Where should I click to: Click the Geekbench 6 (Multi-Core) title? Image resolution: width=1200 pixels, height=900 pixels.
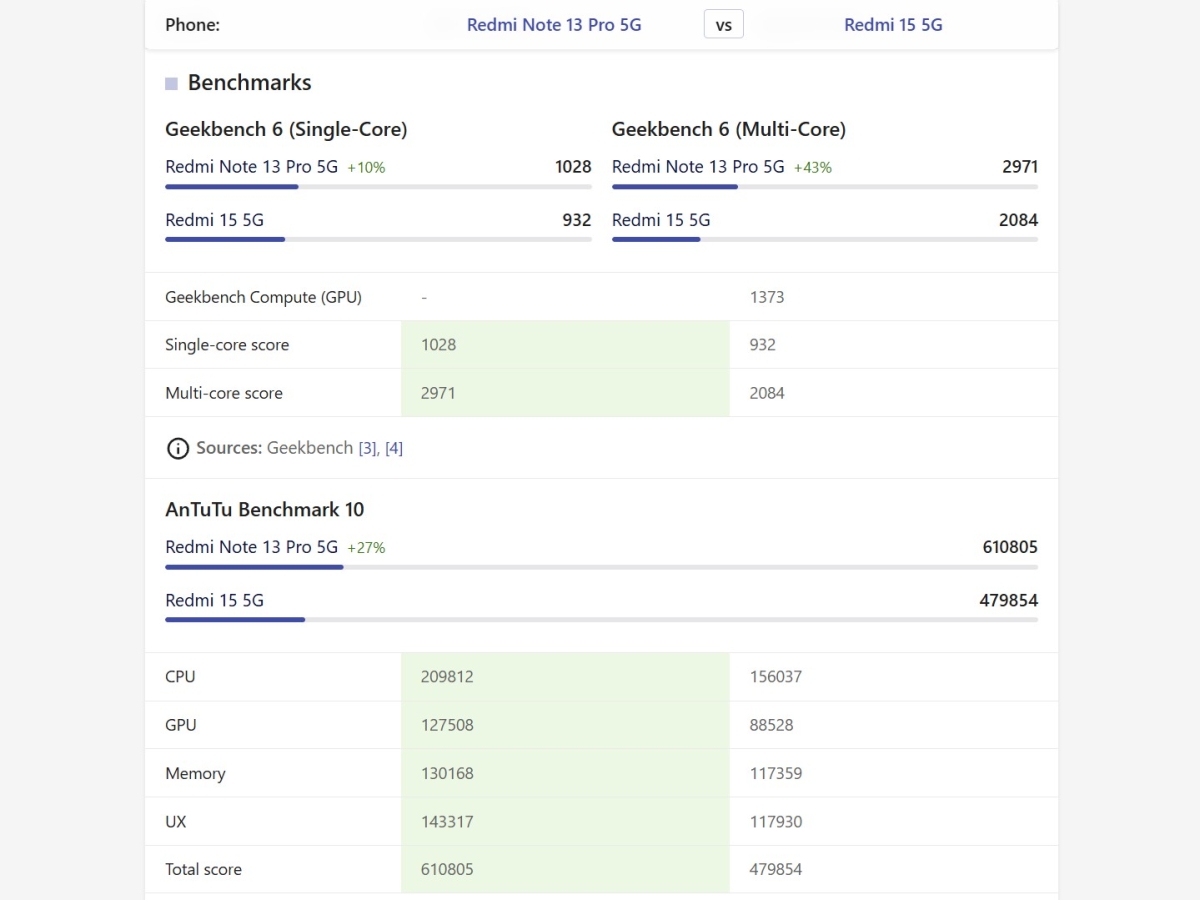tap(728, 129)
